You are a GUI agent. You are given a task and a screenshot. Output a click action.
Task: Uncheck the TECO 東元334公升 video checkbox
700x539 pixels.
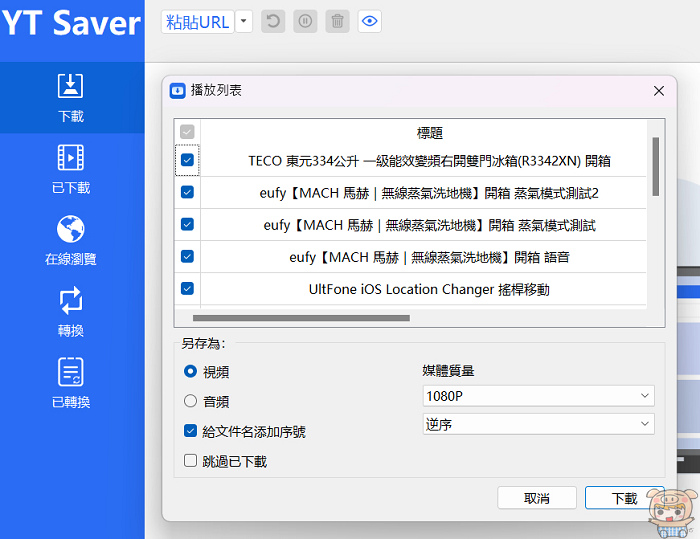[x=187, y=160]
